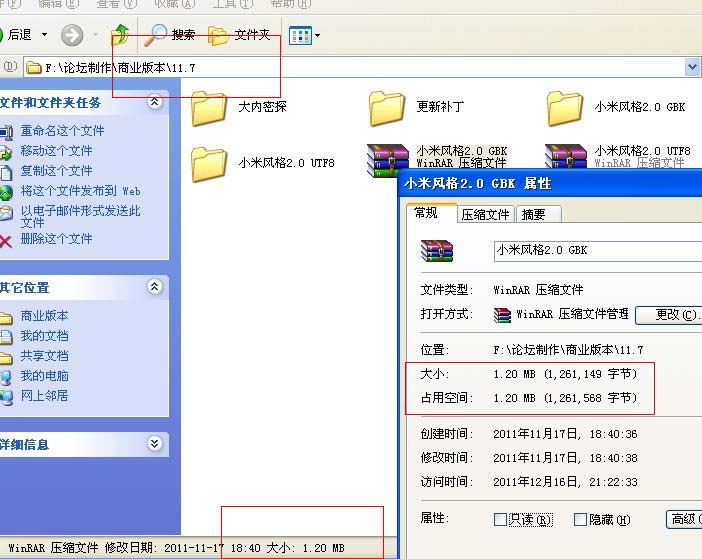Viewport: 702px width, 559px height.
Task: Click the file name field in properties
Action: click(x=598, y=251)
